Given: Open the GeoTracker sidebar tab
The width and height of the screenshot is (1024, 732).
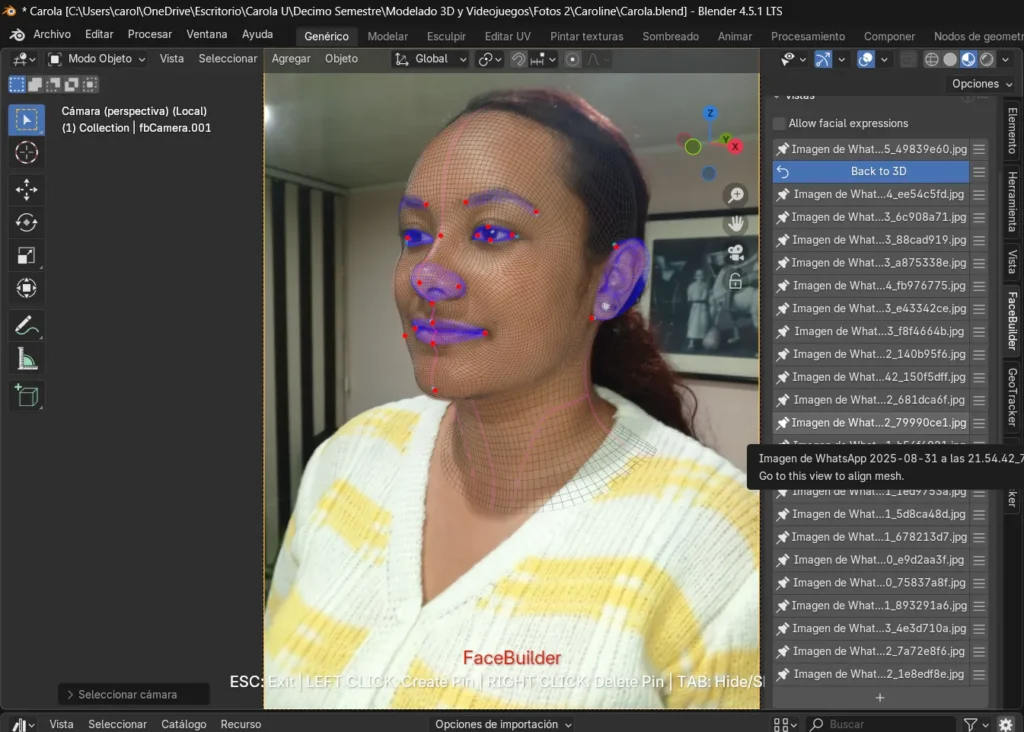Looking at the screenshot, I should [x=1012, y=397].
